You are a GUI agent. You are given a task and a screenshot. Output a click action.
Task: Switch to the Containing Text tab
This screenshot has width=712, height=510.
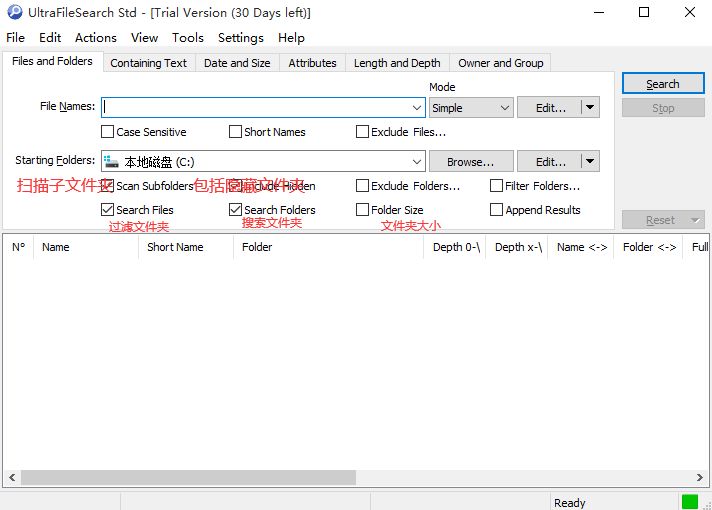[x=148, y=63]
